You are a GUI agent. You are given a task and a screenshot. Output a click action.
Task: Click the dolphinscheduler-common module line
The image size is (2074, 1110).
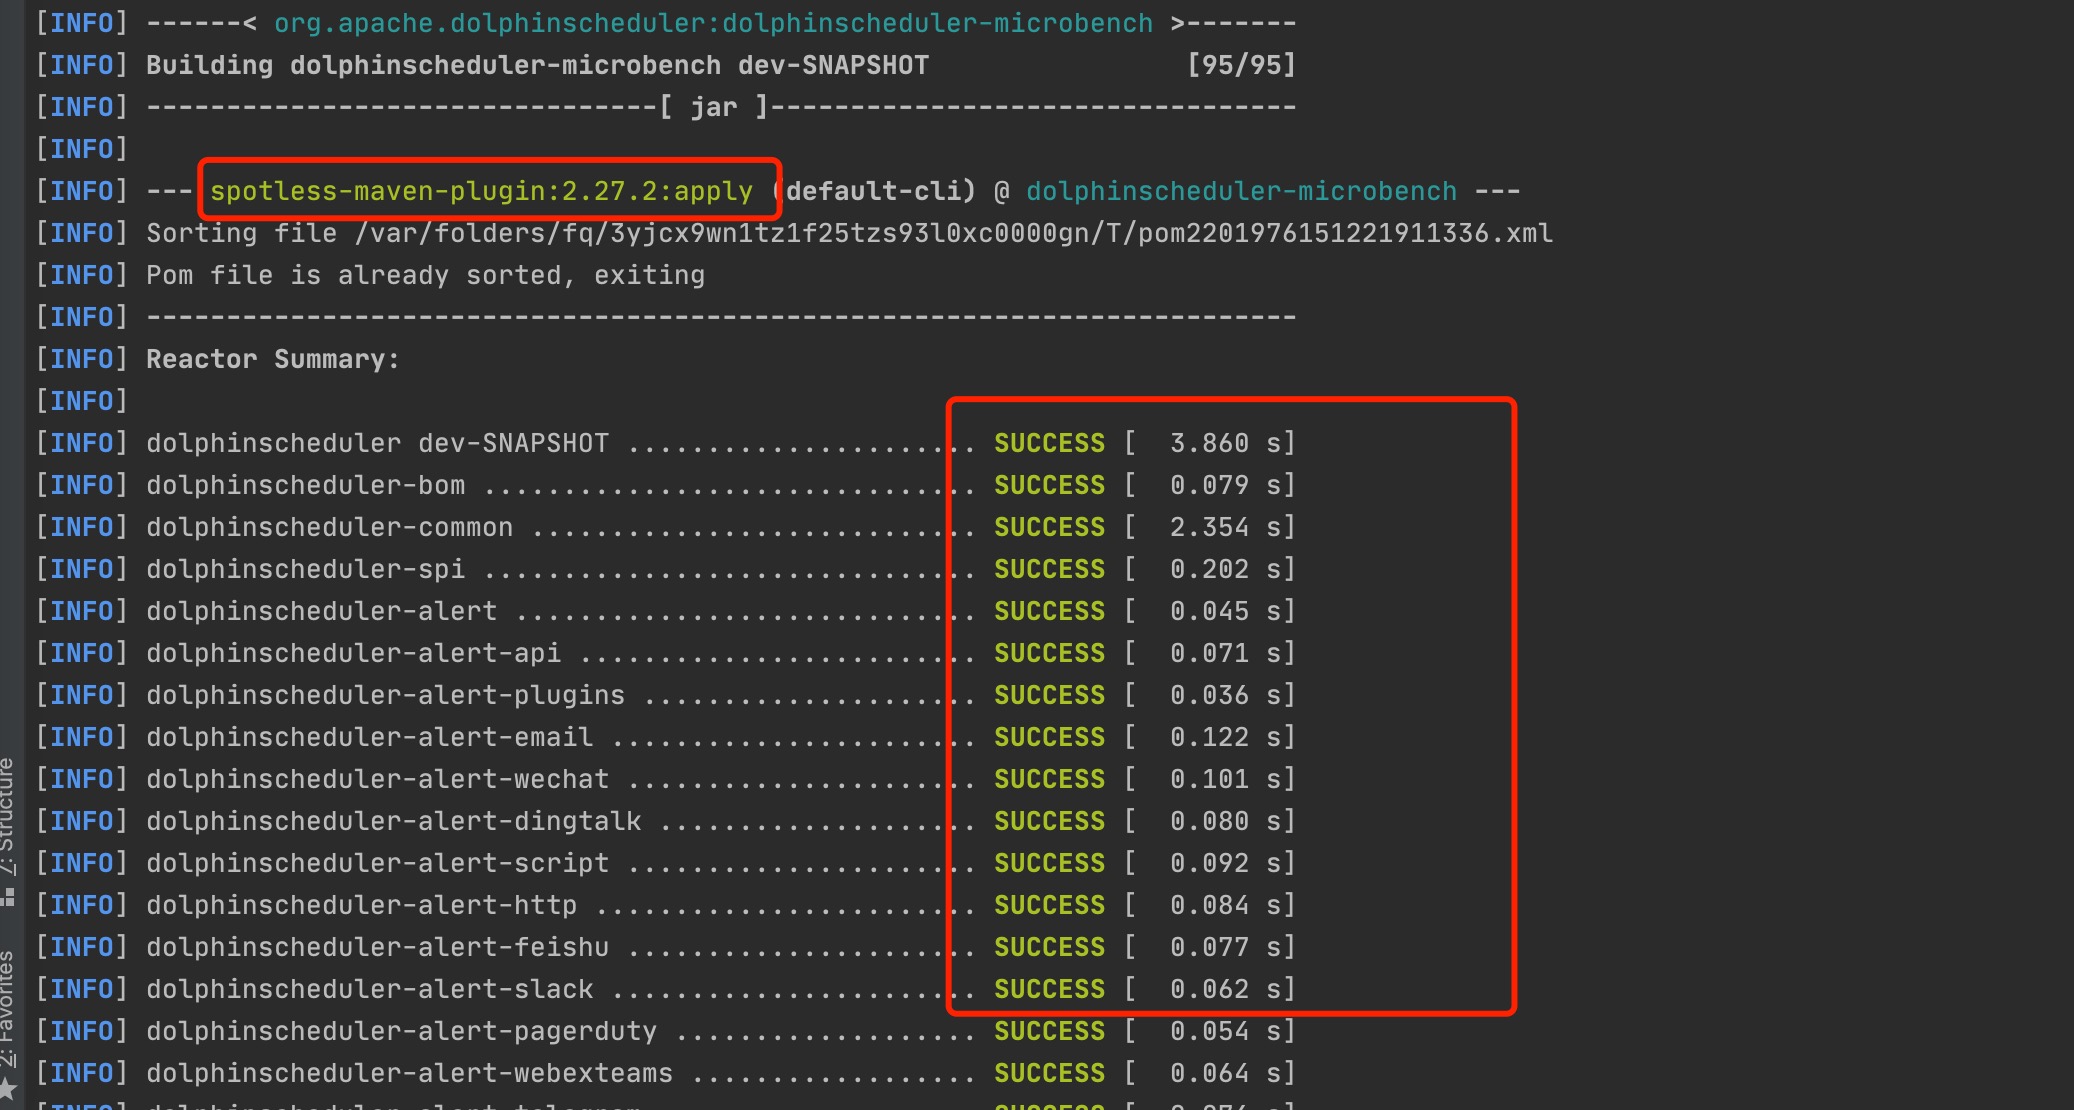tap(329, 527)
